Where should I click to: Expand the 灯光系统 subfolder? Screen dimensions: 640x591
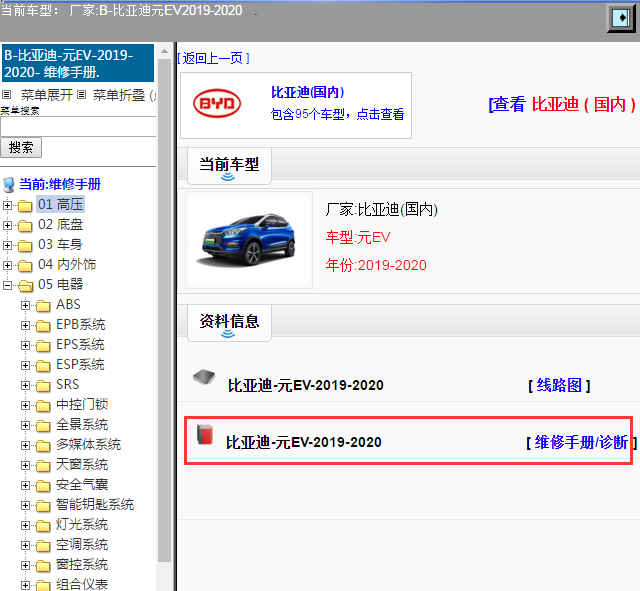pyautogui.click(x=25, y=525)
